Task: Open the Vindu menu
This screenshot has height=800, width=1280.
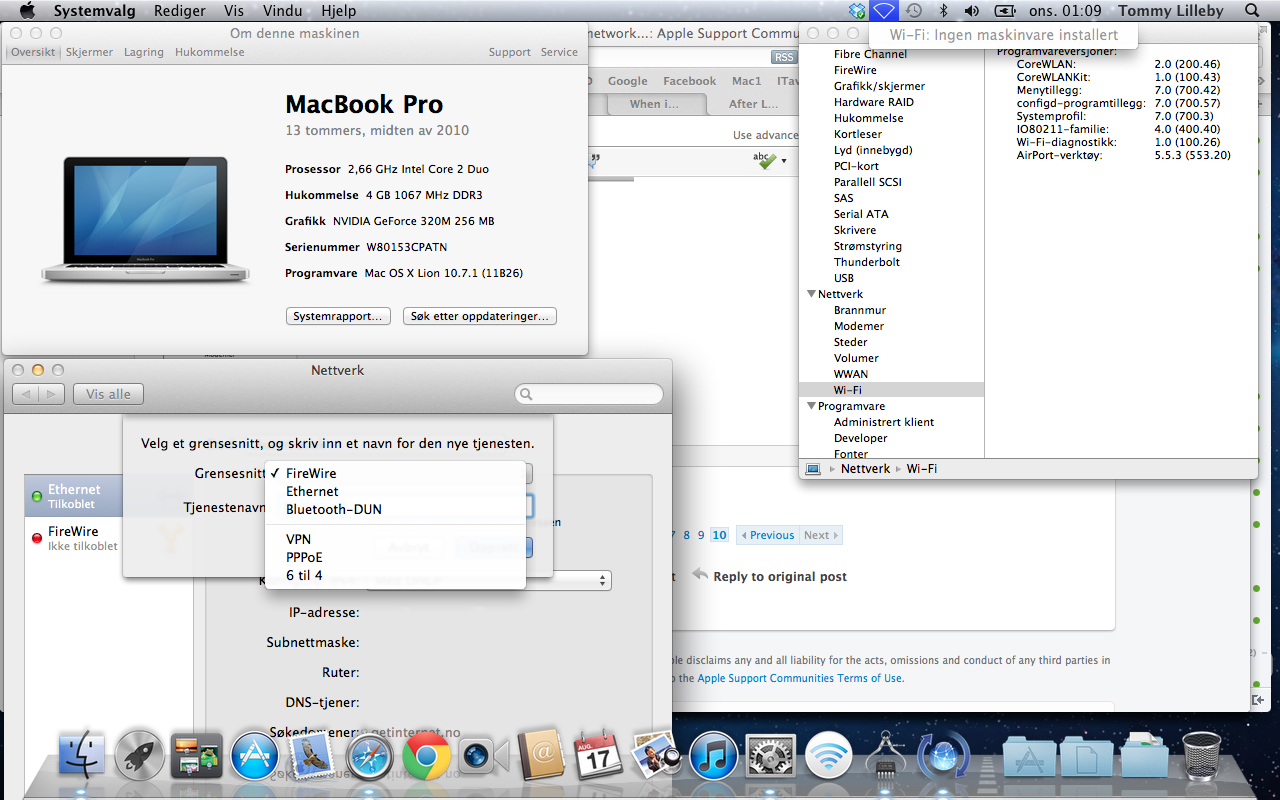Action: point(283,11)
